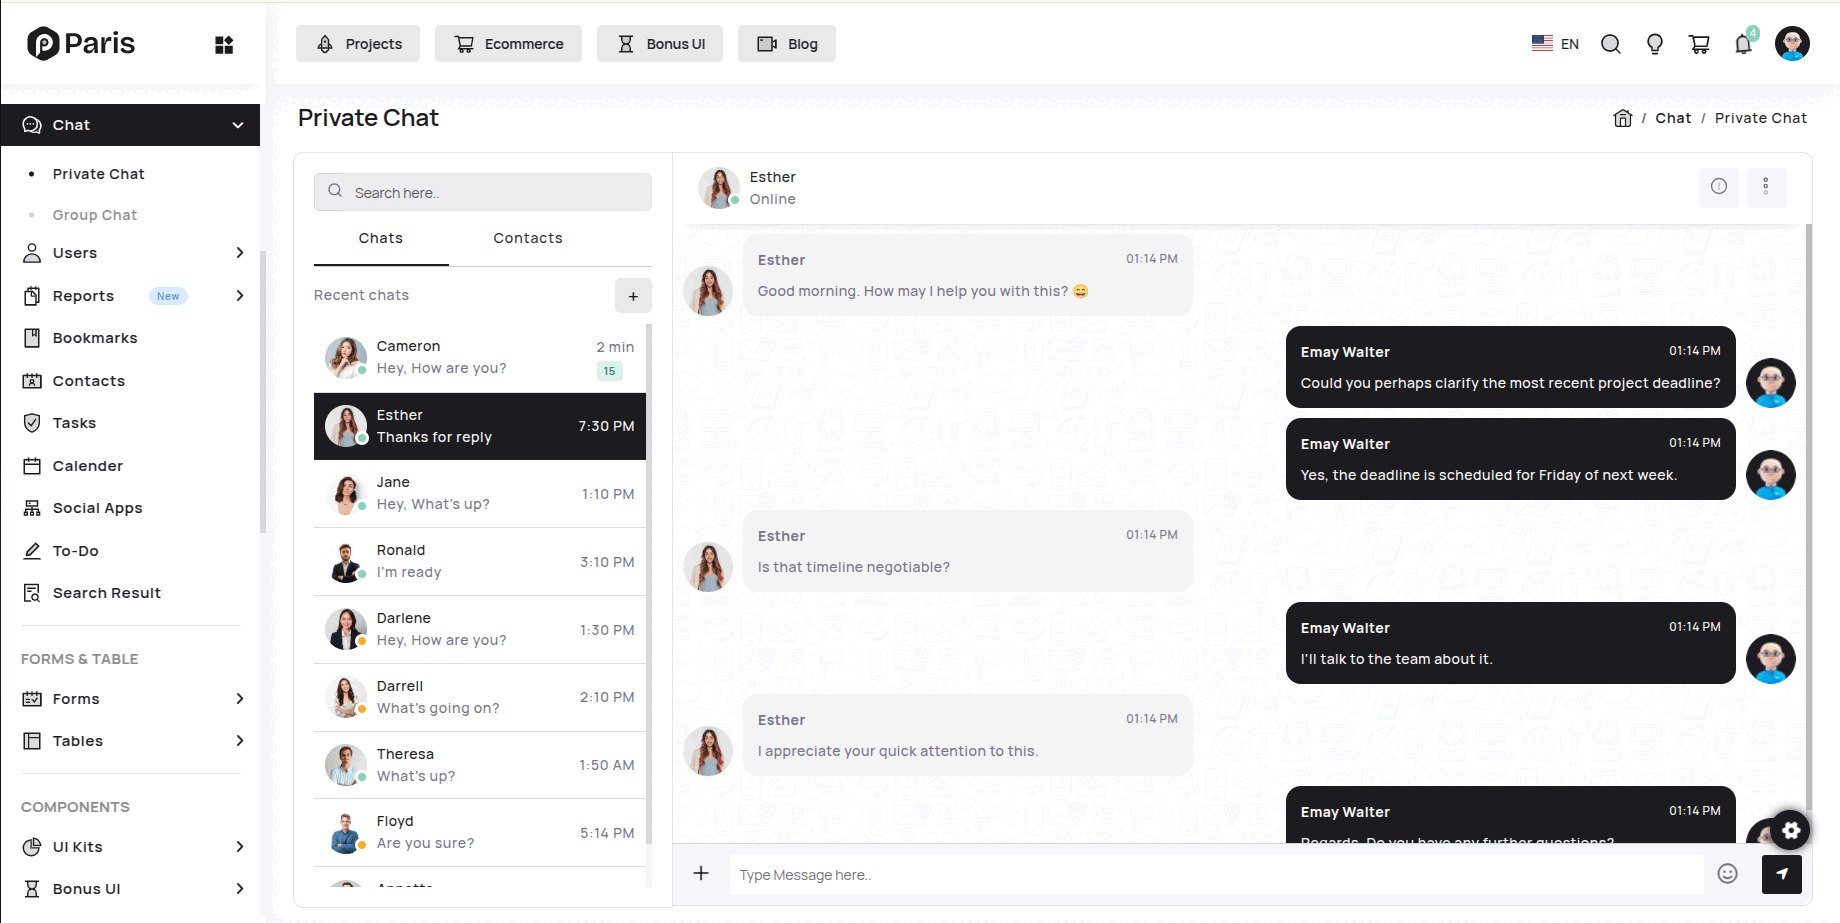Click the chat info circle icon
Image resolution: width=1840 pixels, height=923 pixels.
coord(1718,186)
